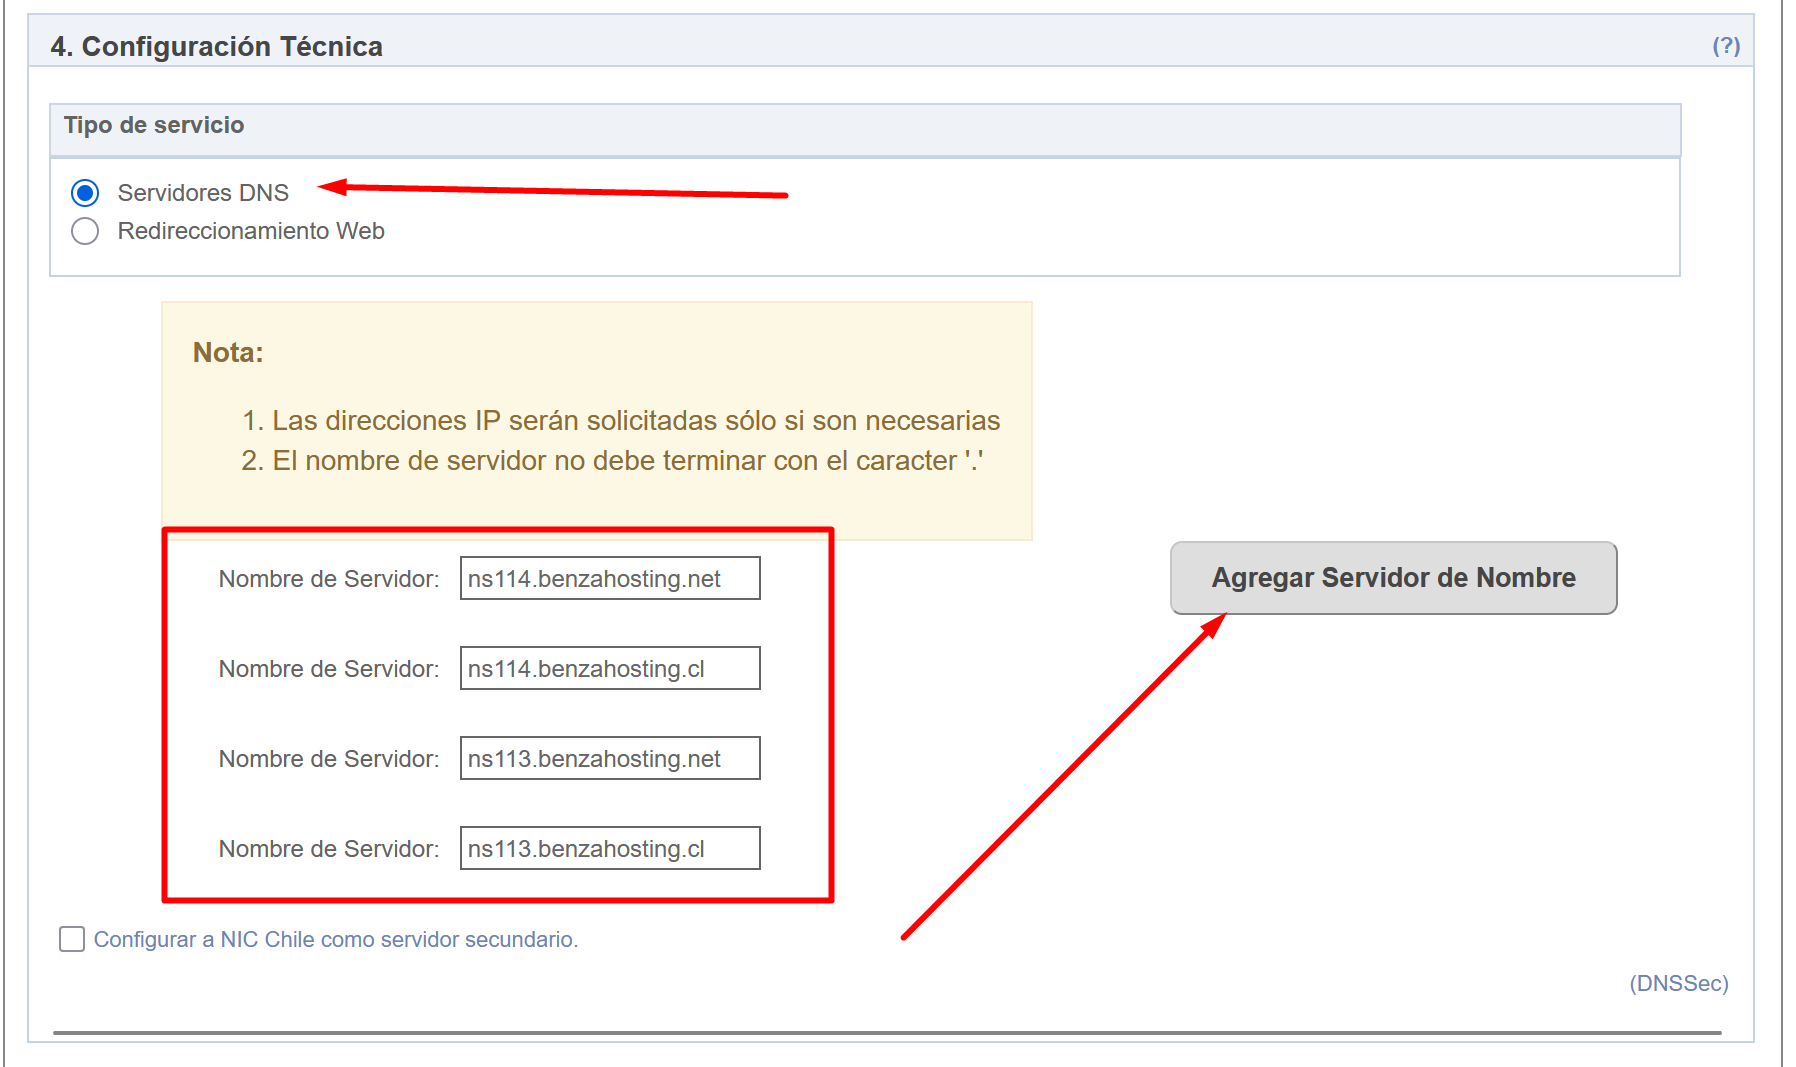The image size is (1796, 1067).
Task: Click the 'Redireccionamiento Web' label text
Action: coord(251,231)
